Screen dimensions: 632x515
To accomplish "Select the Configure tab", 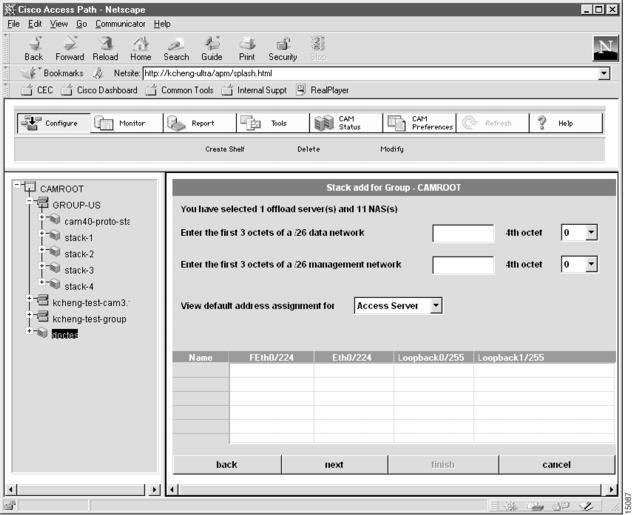I will point(54,123).
